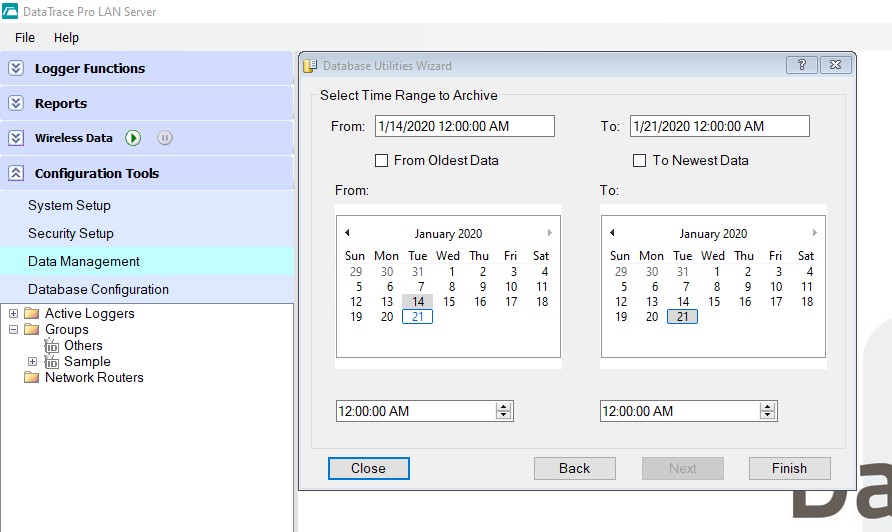Screen dimensions: 892x532
Task: Select January 18 in To calendar
Action: coord(807,302)
